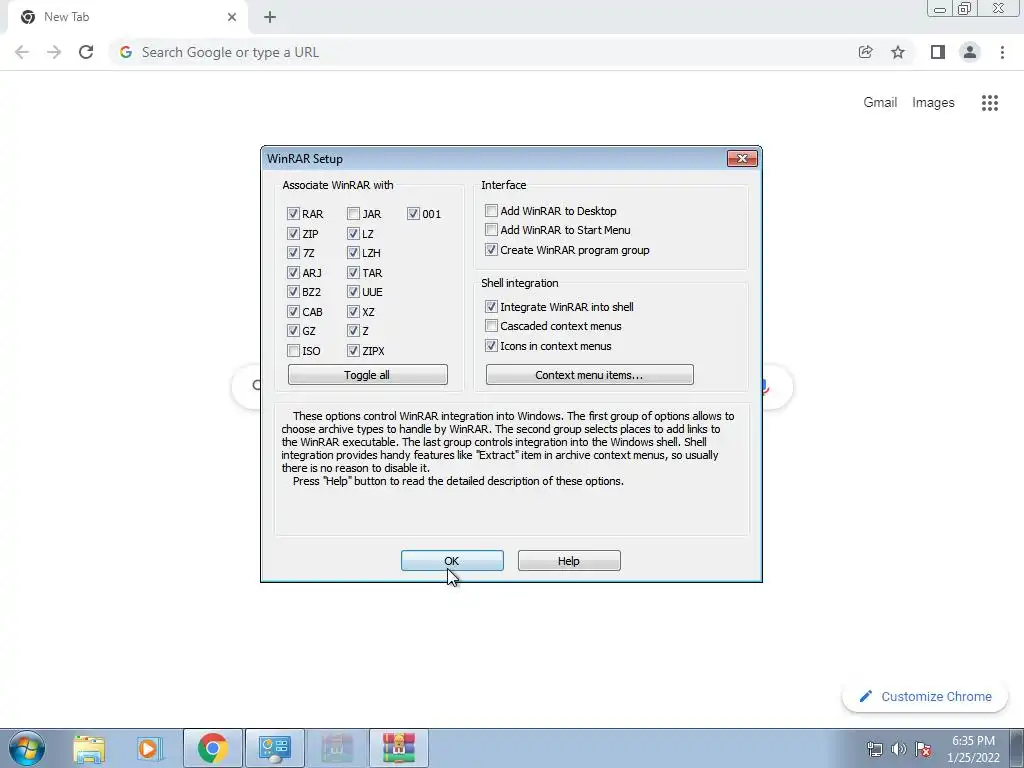Open faded WinRAR installer taskbar icon
1024x768 pixels.
coord(337,748)
